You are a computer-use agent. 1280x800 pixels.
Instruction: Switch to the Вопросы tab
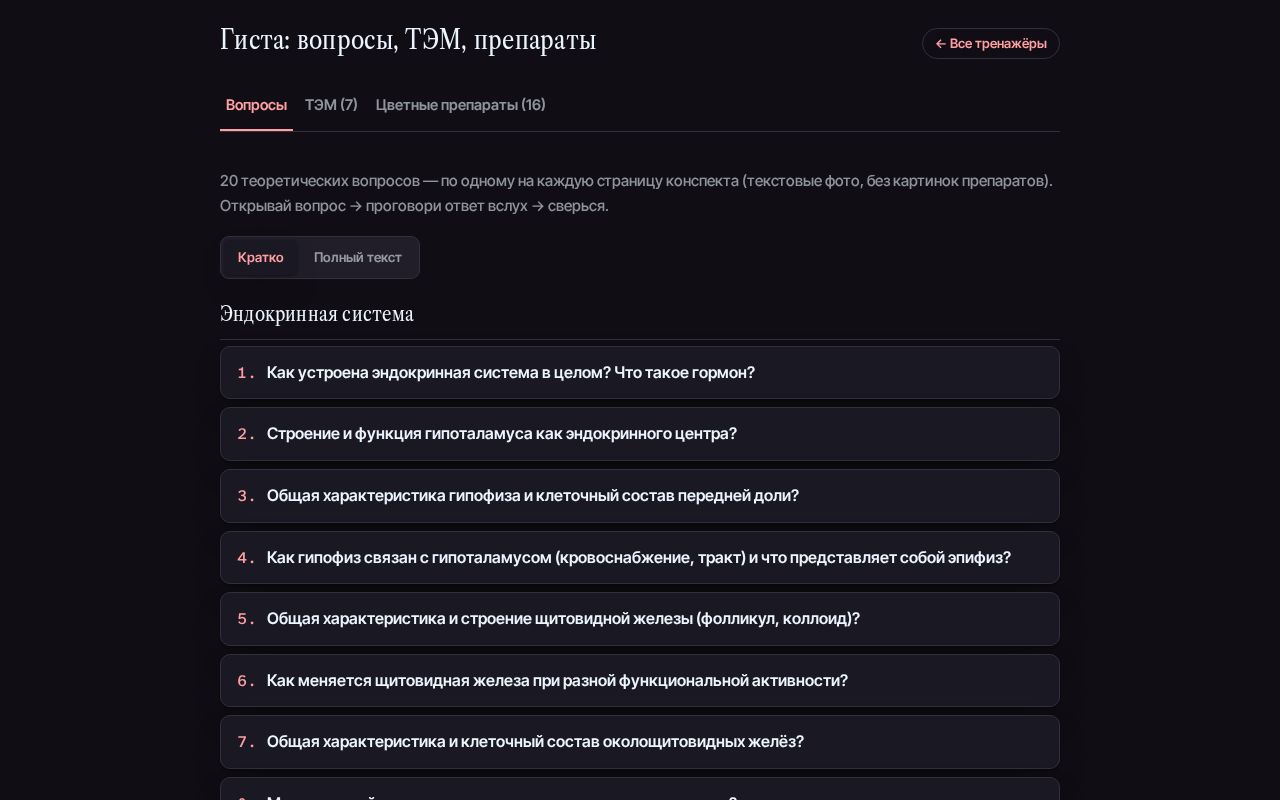[x=256, y=105]
